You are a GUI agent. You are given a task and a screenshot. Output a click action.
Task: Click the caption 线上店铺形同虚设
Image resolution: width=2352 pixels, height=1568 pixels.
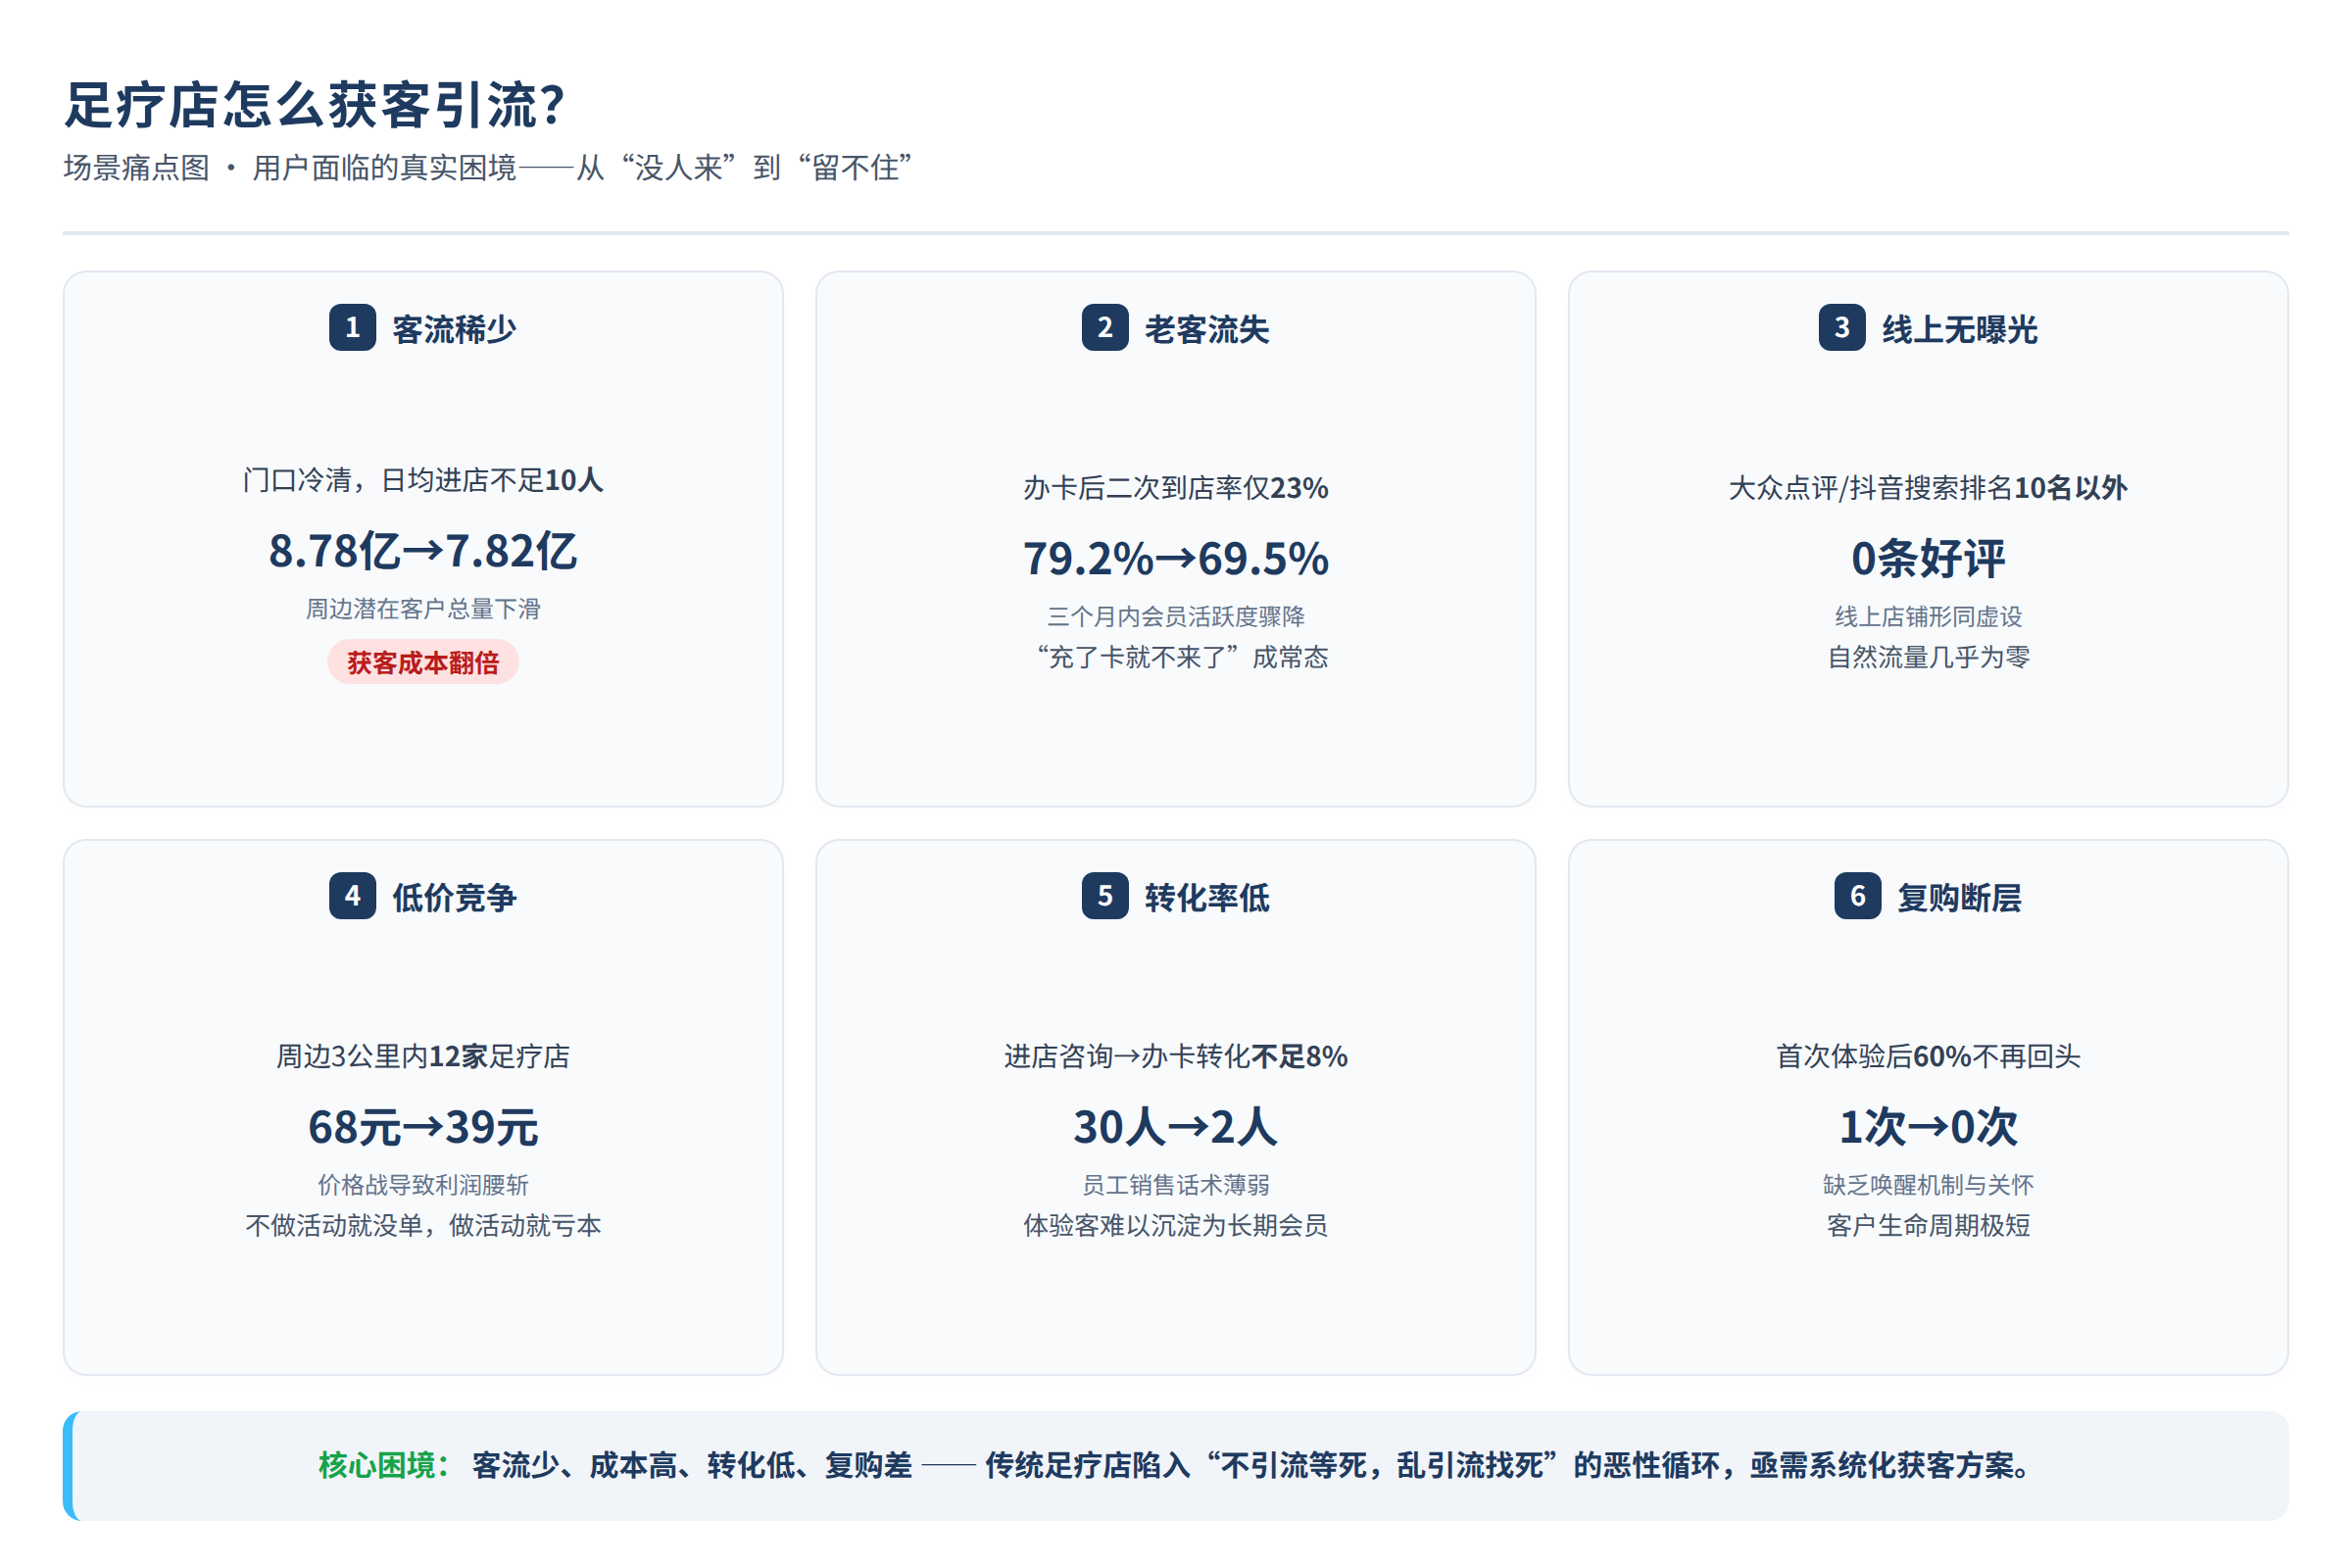(1928, 617)
